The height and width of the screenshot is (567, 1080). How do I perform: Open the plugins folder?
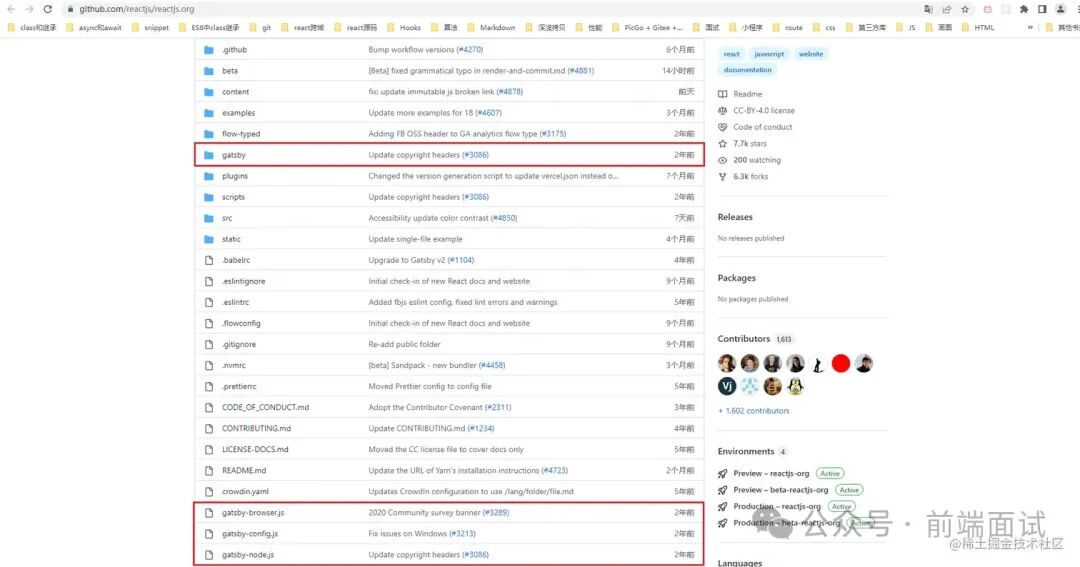click(x=235, y=176)
